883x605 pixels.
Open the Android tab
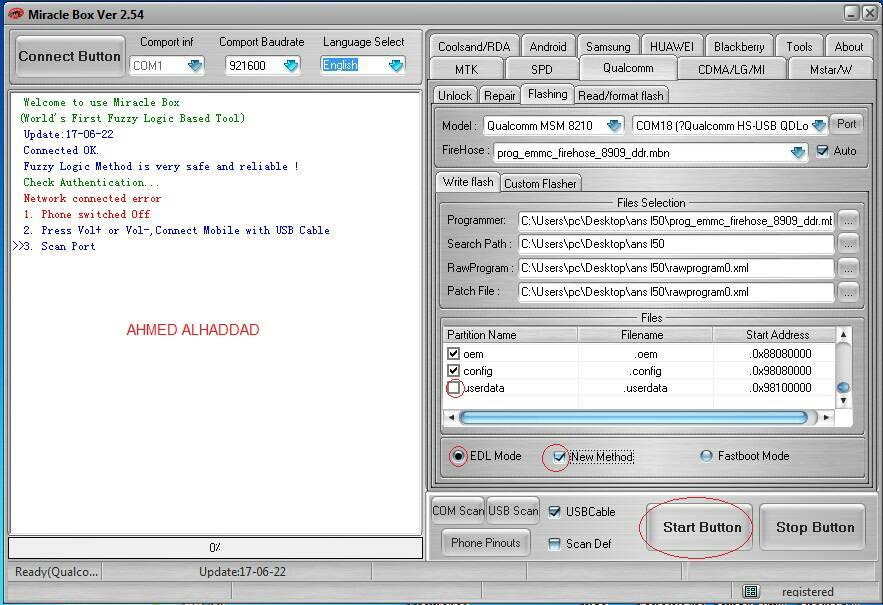pyautogui.click(x=548, y=47)
